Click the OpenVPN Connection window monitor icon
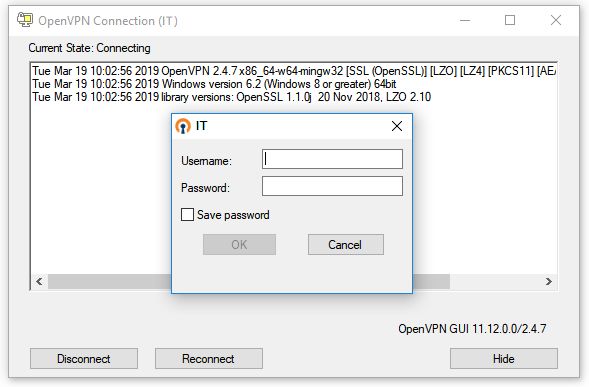The image size is (589, 387). point(25,20)
